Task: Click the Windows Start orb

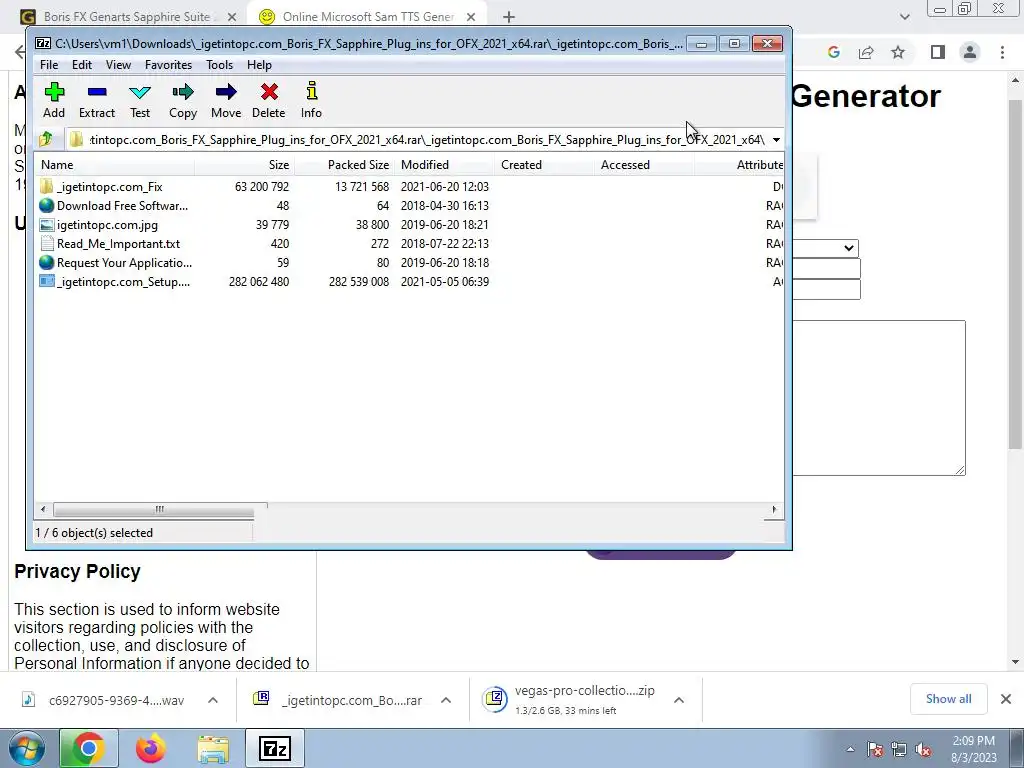Action: (x=27, y=749)
